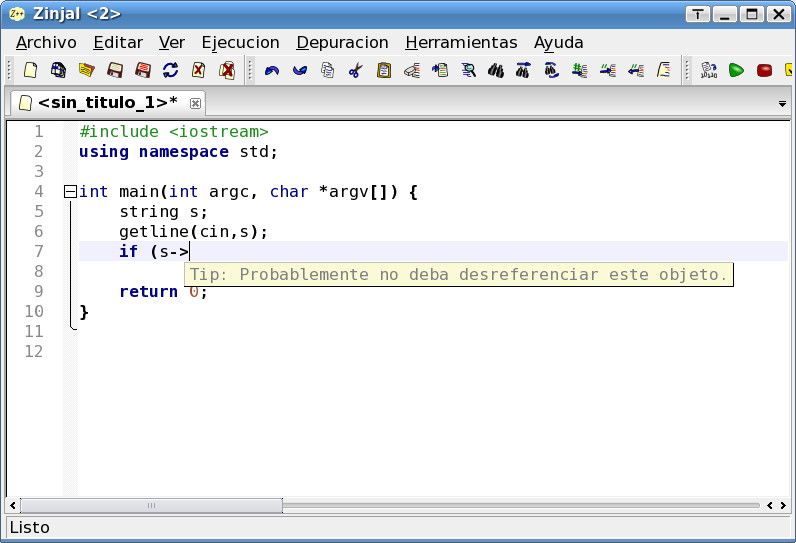Open the Ejecucion menu
This screenshot has height=543, width=796.
tap(240, 43)
